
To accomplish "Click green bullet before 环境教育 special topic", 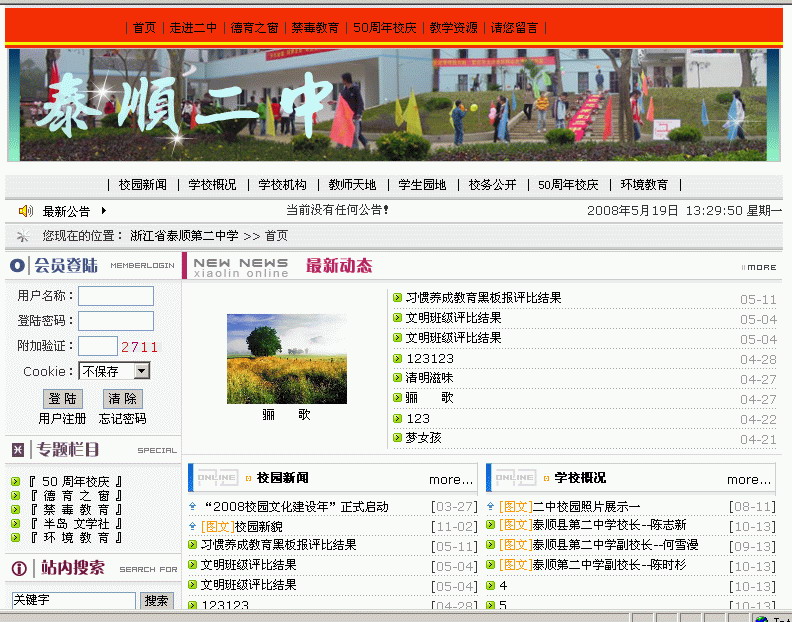I will pos(16,538).
